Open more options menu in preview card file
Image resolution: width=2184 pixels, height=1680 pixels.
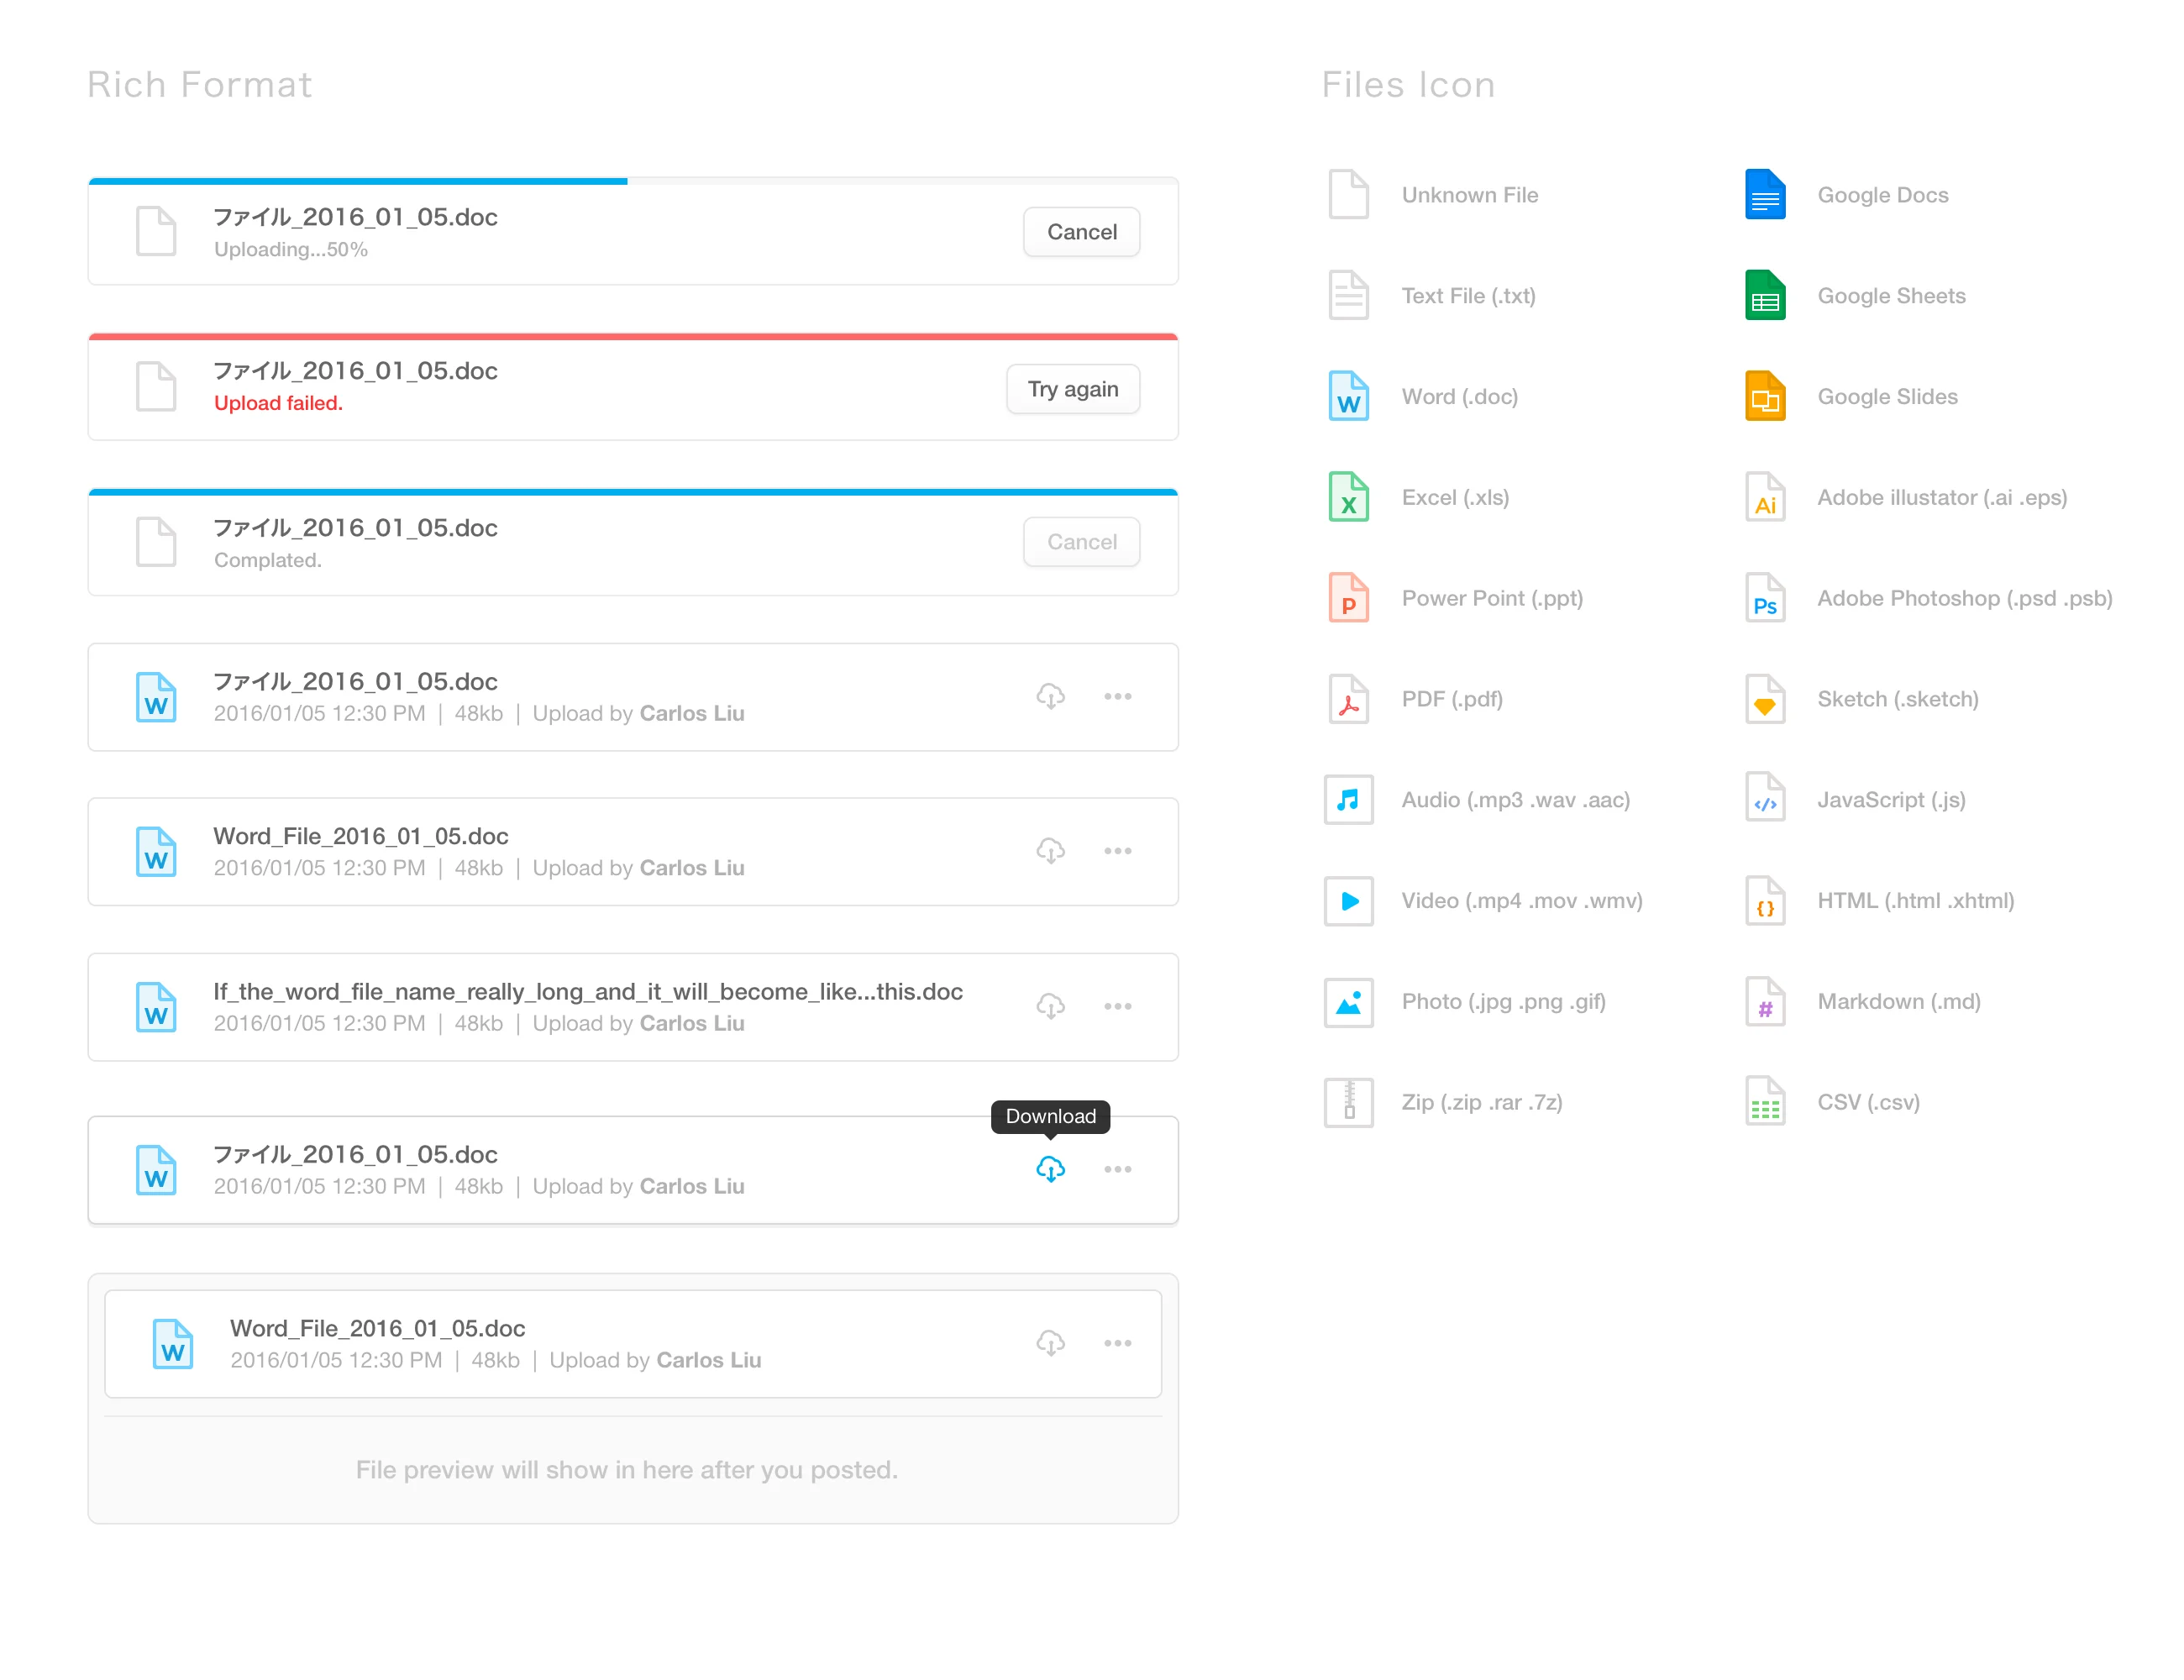1117,1343
